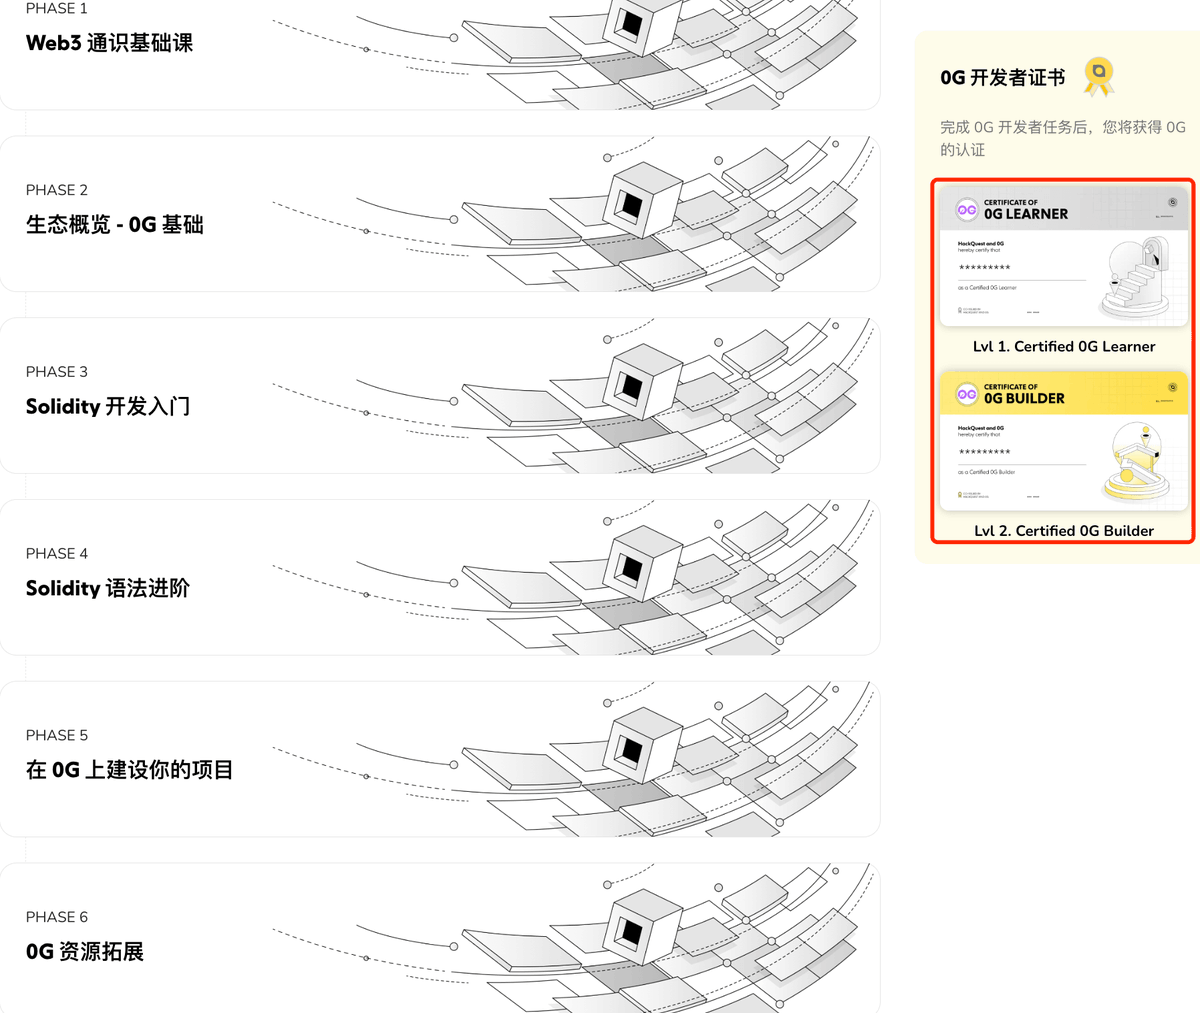Viewport: 1200px width, 1013px height.
Task: Click the small round icon on Learner certificate header
Action: [1173, 202]
